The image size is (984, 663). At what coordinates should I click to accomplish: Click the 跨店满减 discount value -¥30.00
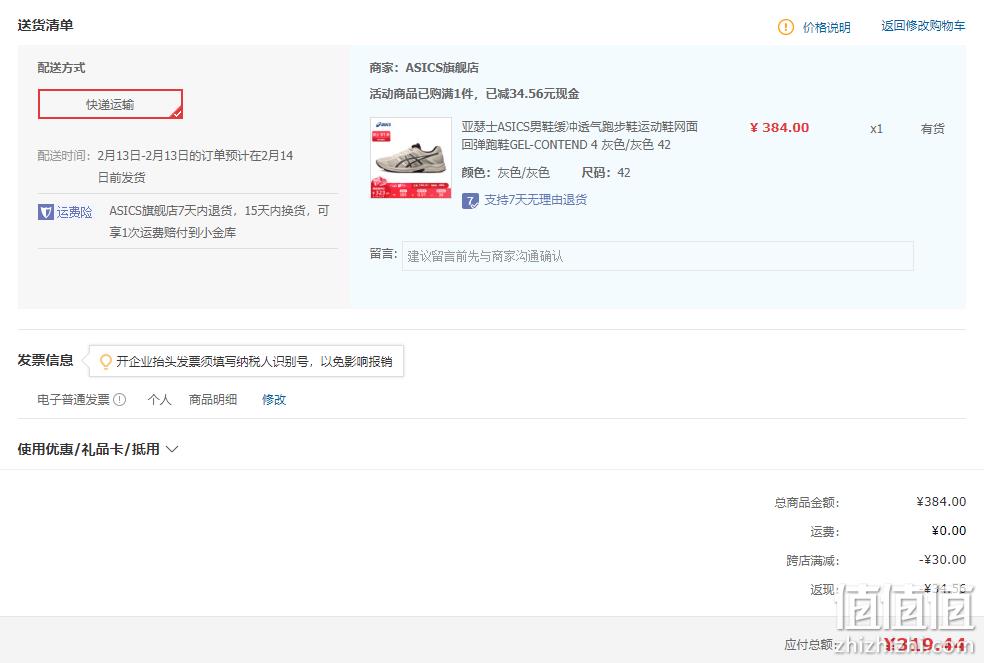point(943,559)
